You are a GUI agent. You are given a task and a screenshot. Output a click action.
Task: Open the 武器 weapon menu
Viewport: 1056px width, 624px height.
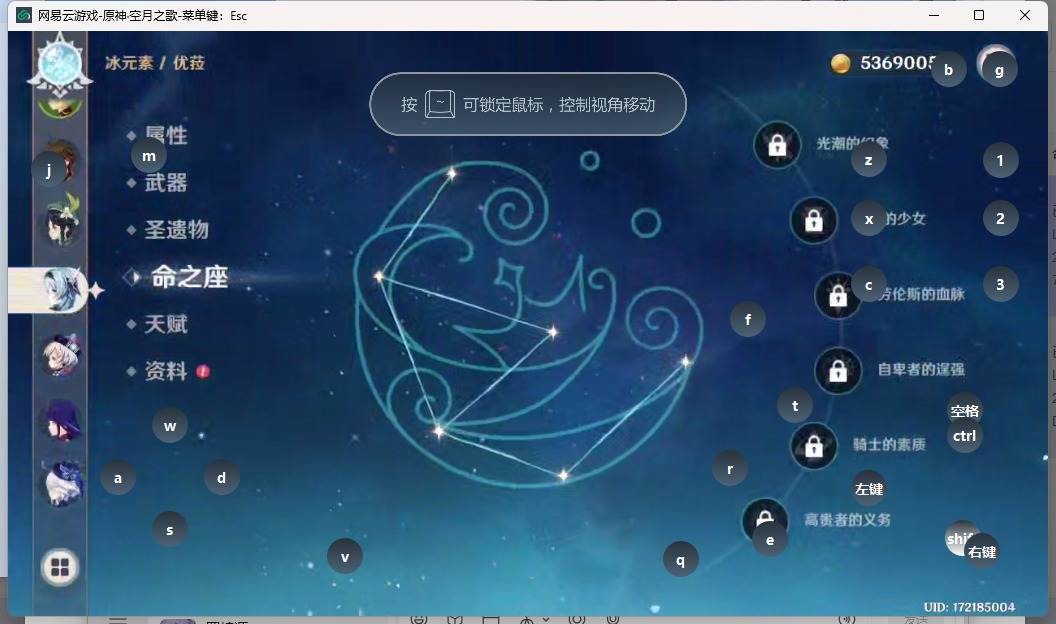166,182
